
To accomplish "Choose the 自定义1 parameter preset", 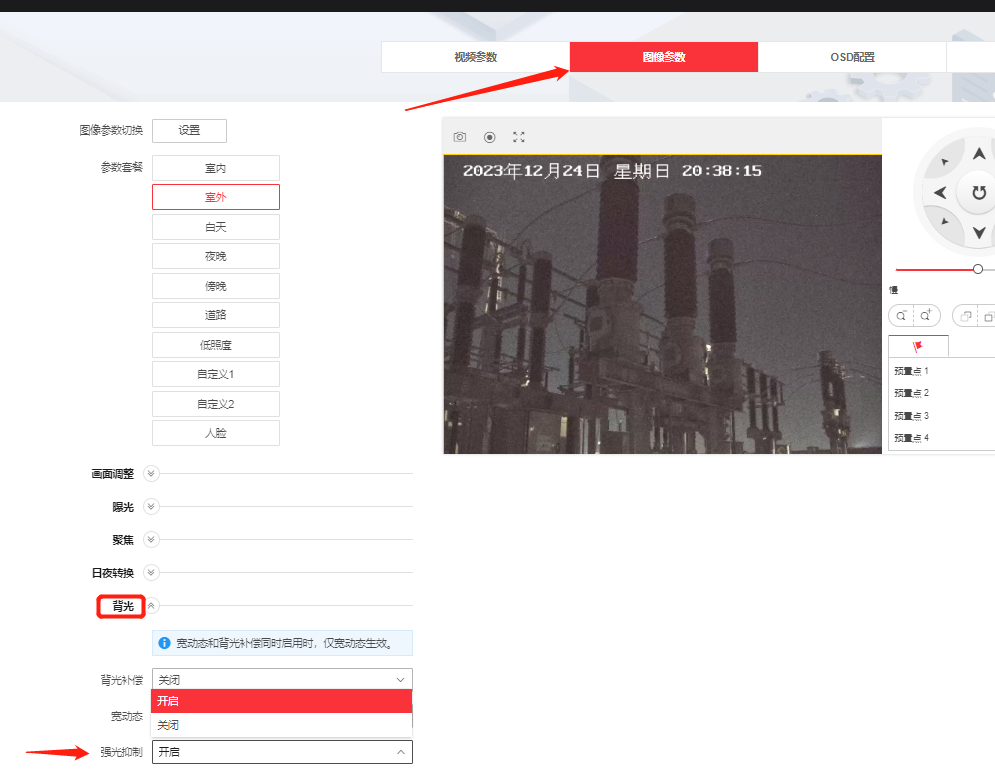I will (216, 374).
